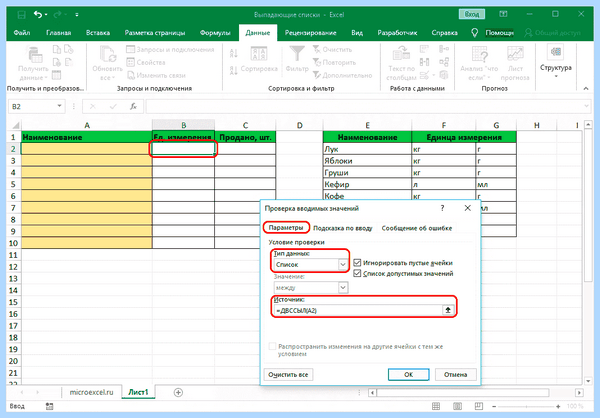Click the Undo arrow icon
This screenshot has width=600, height=418.
37,15
